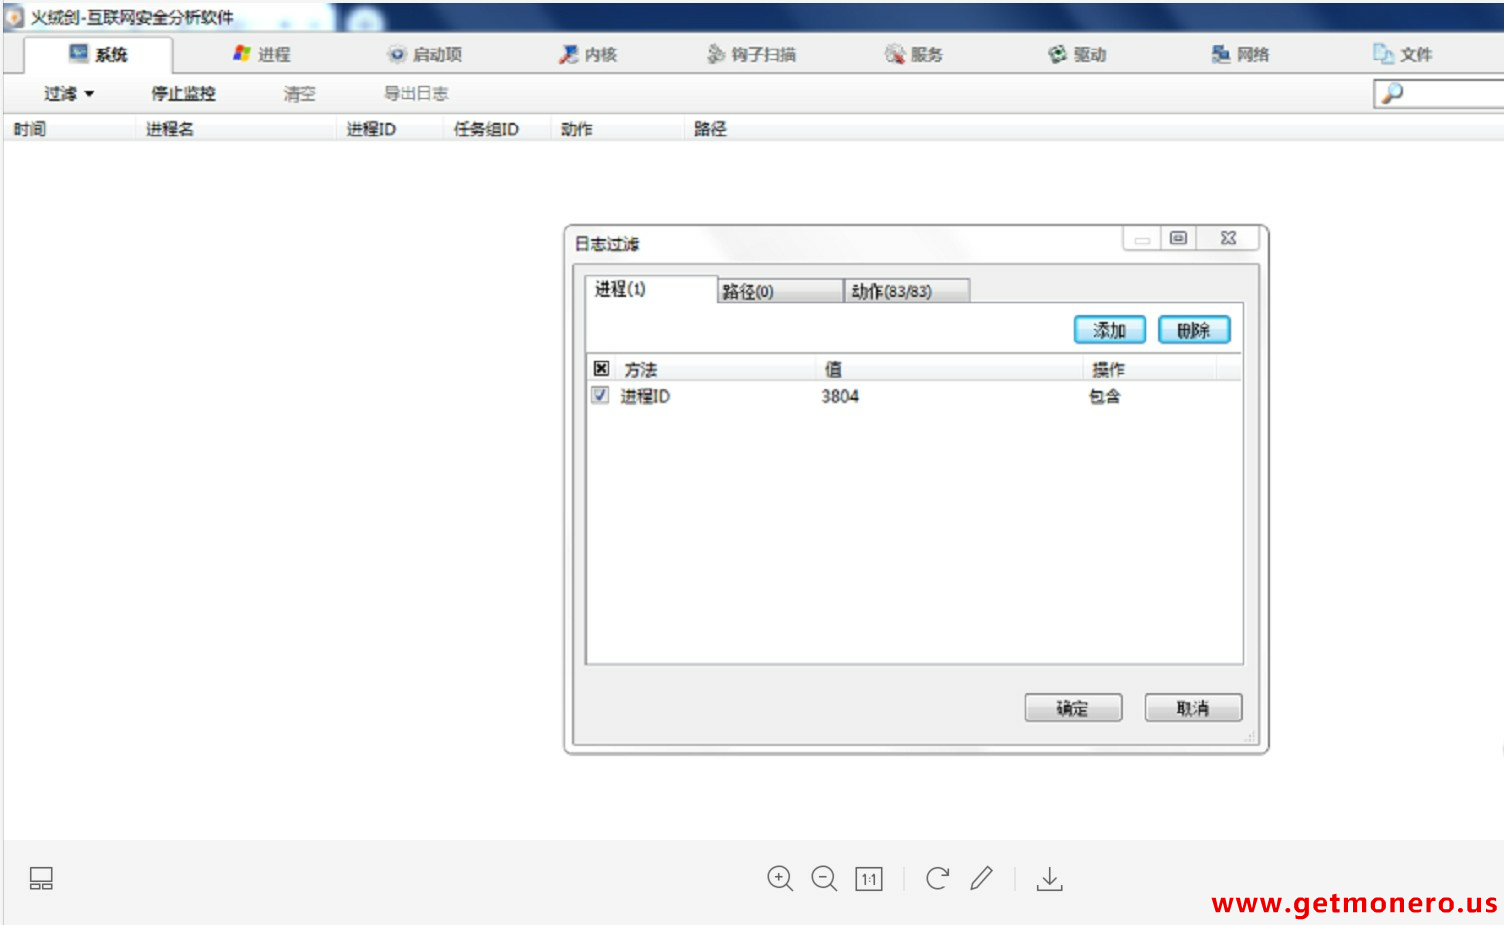The width and height of the screenshot is (1504, 925).
Task: Open the 过滤 dropdown menu
Action: coord(68,93)
